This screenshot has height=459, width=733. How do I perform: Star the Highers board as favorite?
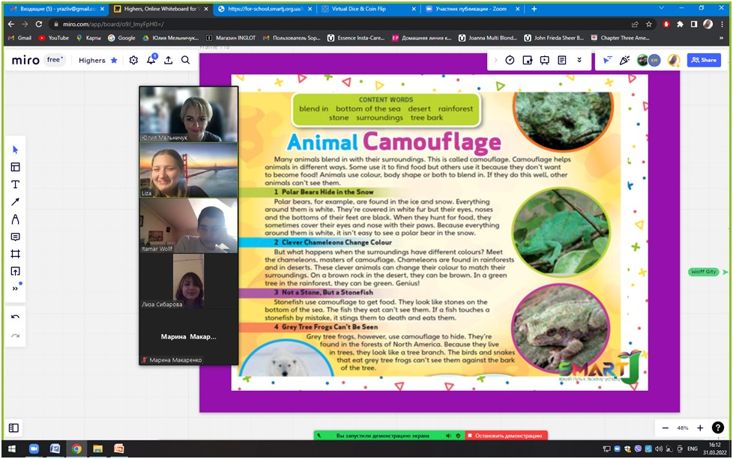coord(114,60)
